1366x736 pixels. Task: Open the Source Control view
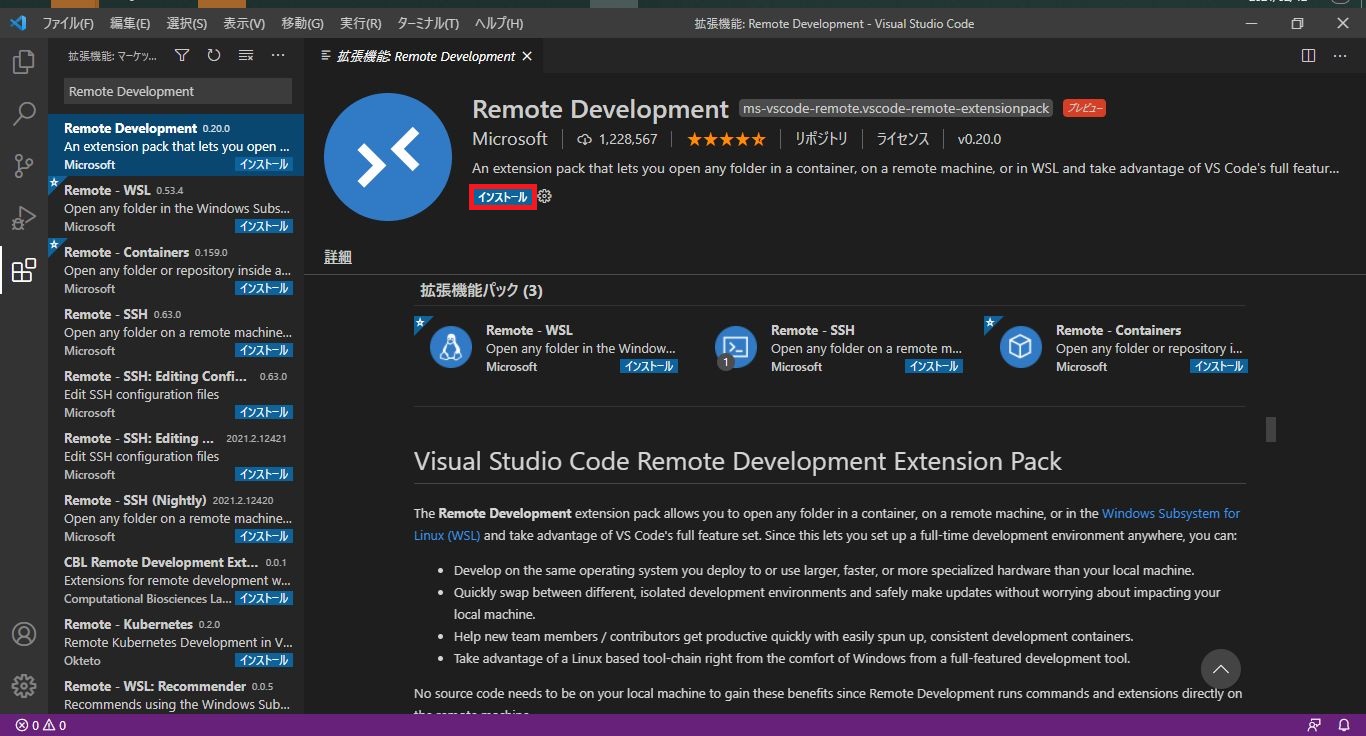[24, 166]
